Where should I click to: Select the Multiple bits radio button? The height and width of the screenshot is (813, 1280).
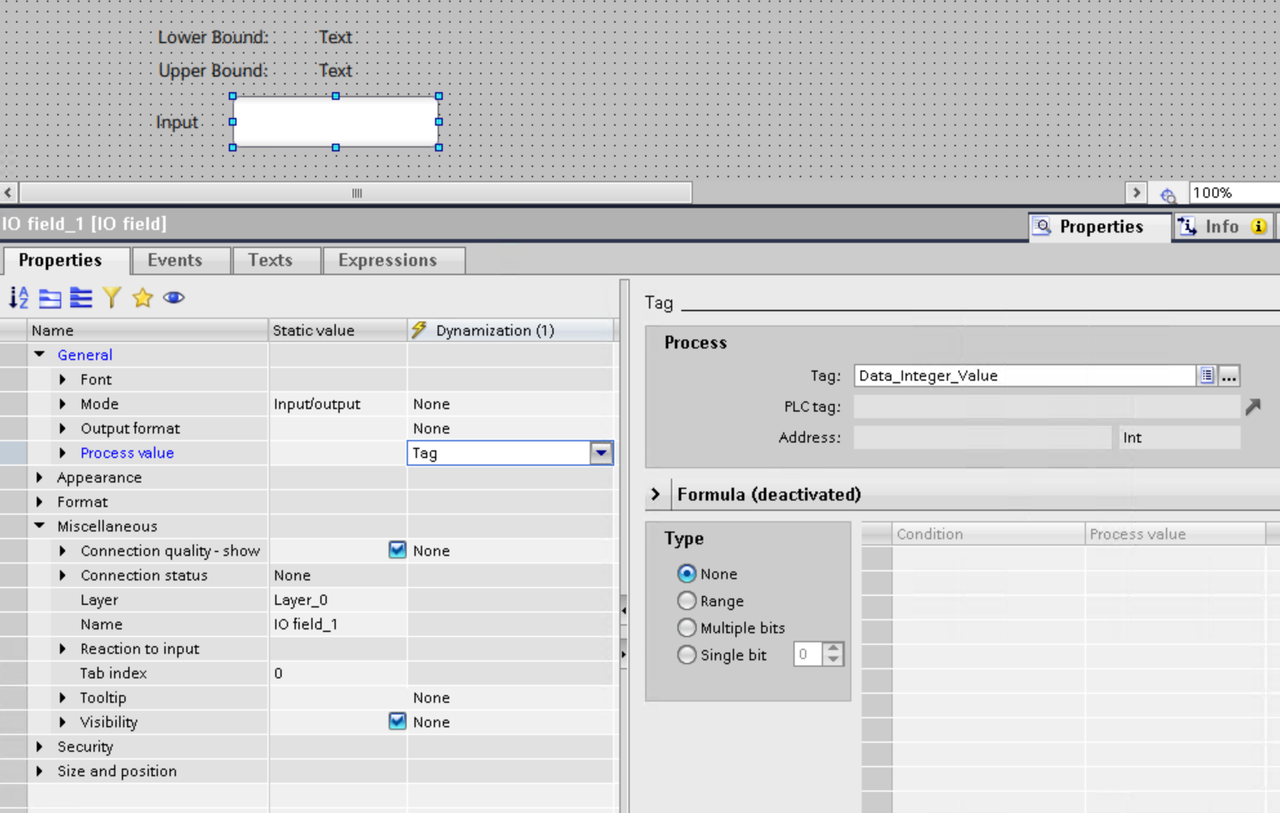686,628
